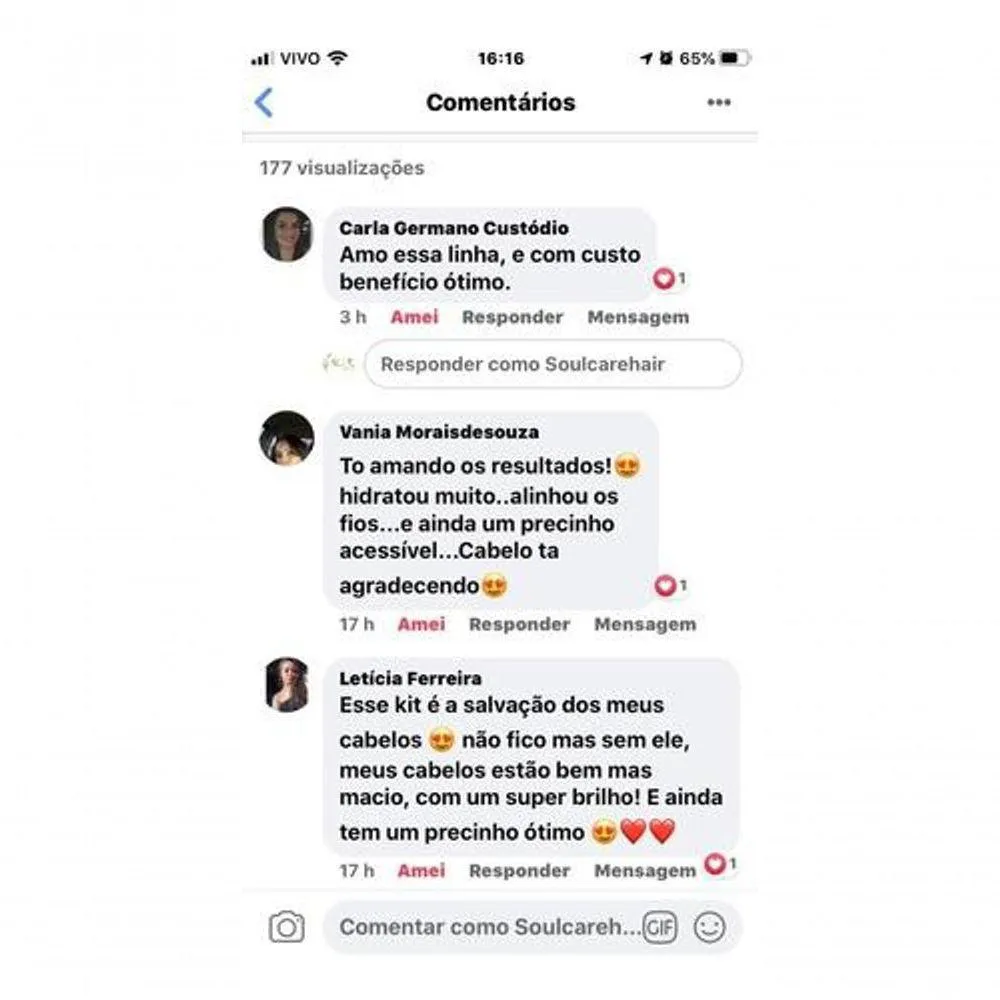
Task: Tap heart reaction count on Letícia's comment
Action: point(721,864)
